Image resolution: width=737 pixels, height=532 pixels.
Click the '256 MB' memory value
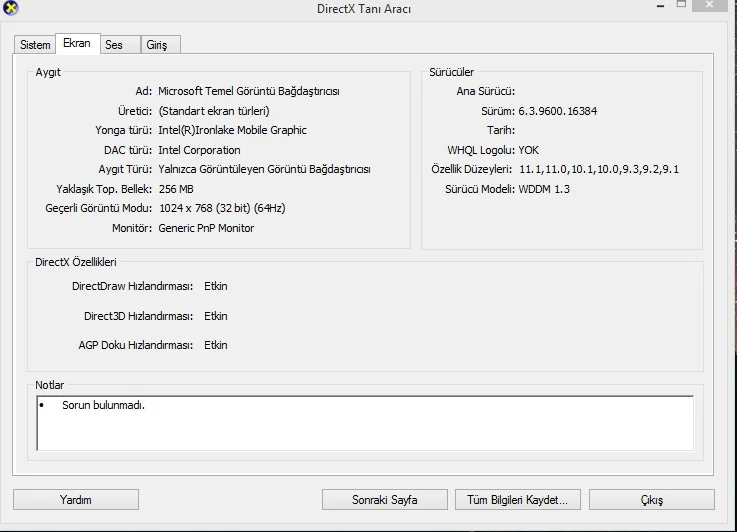click(x=176, y=189)
